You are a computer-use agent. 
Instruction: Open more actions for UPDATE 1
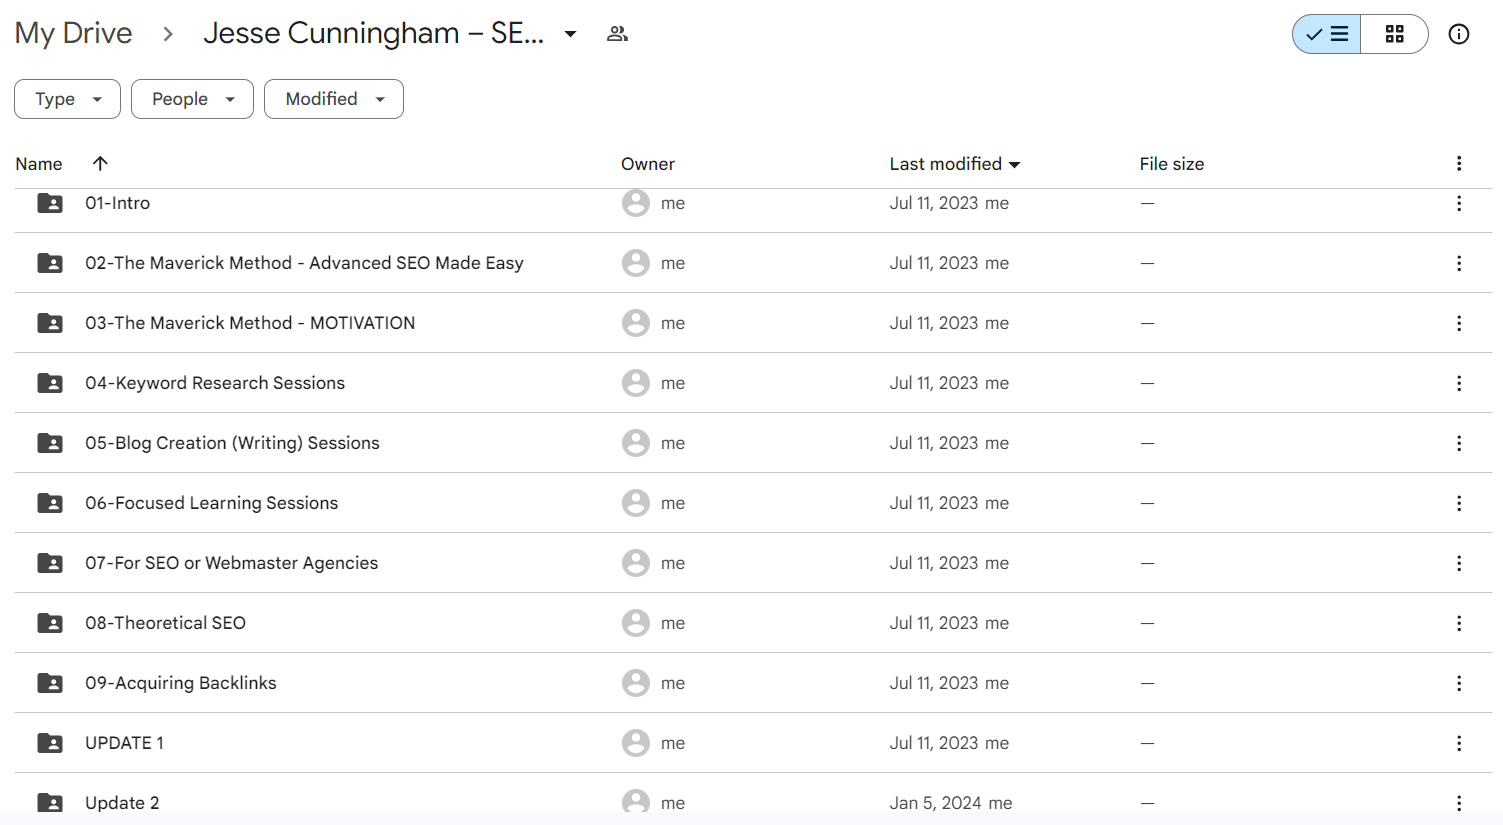click(x=1459, y=743)
